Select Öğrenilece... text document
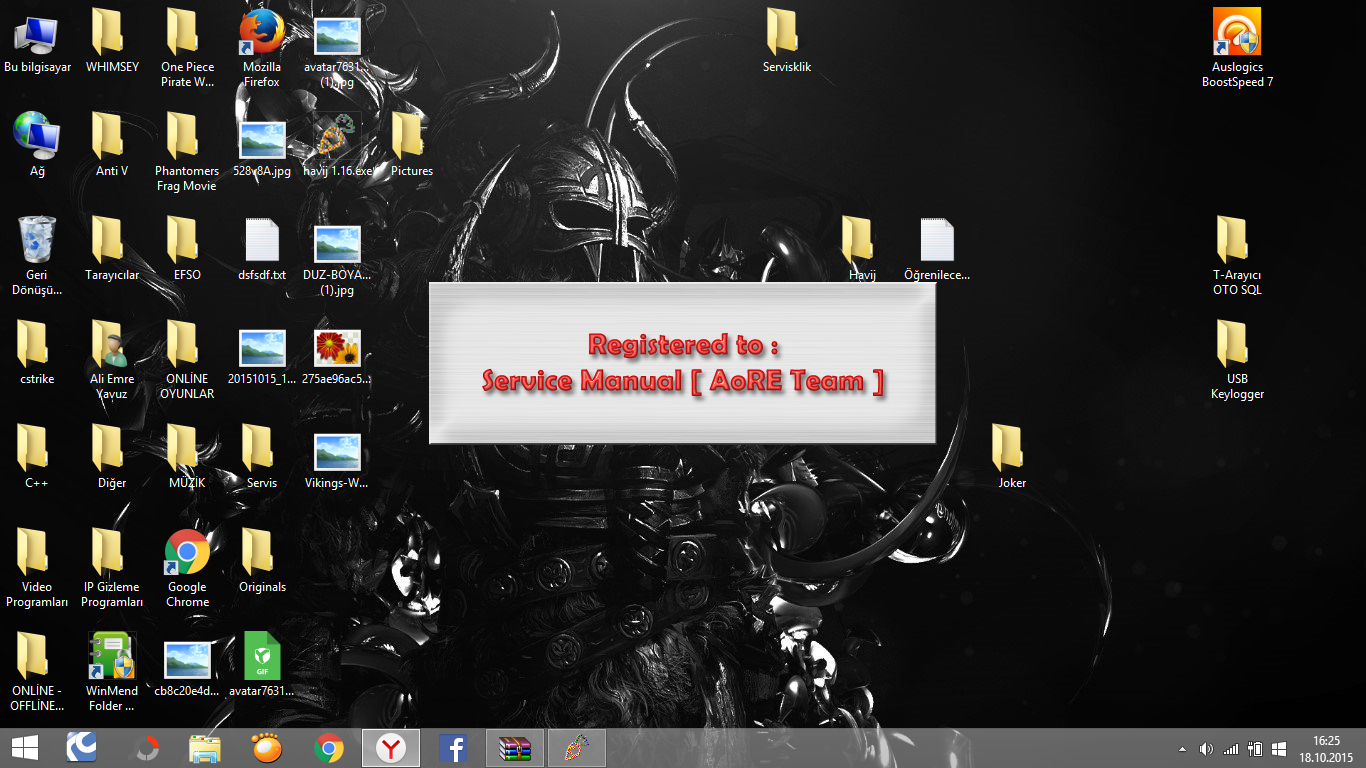Viewport: 1366px width, 768px height. click(937, 250)
